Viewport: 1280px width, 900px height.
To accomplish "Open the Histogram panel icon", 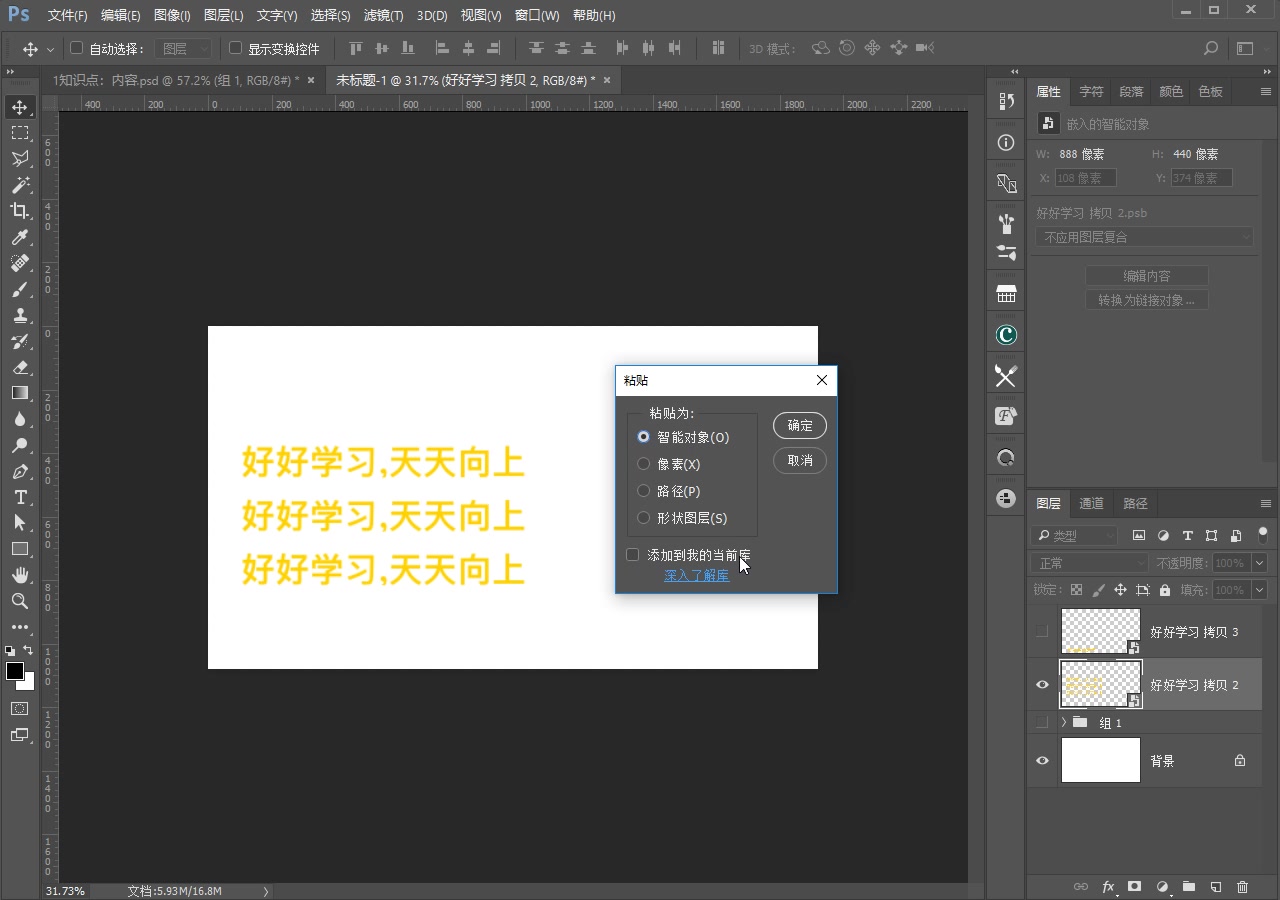I will pyautogui.click(x=1005, y=293).
